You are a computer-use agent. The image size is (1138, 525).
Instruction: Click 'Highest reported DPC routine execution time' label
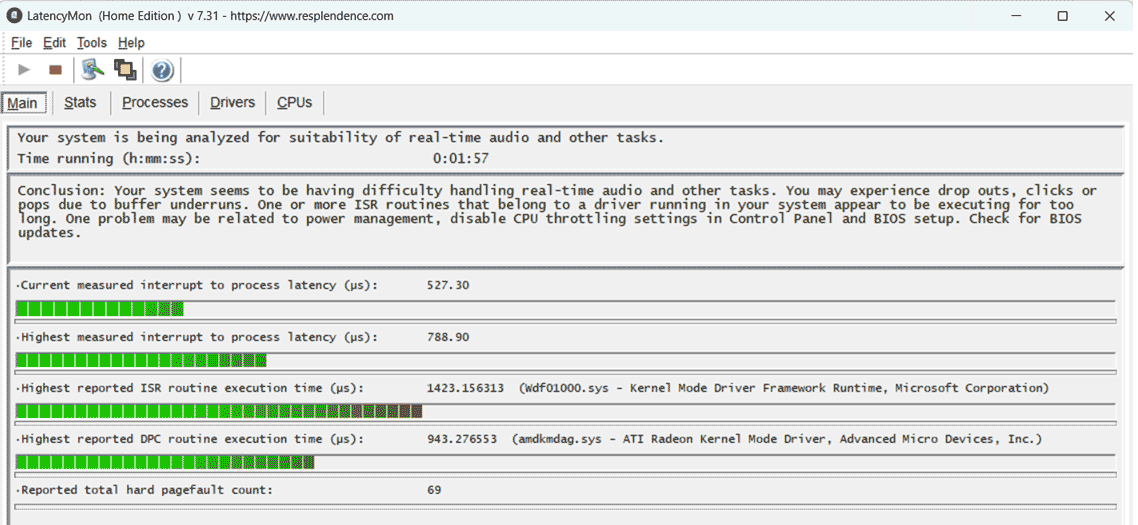[190, 439]
